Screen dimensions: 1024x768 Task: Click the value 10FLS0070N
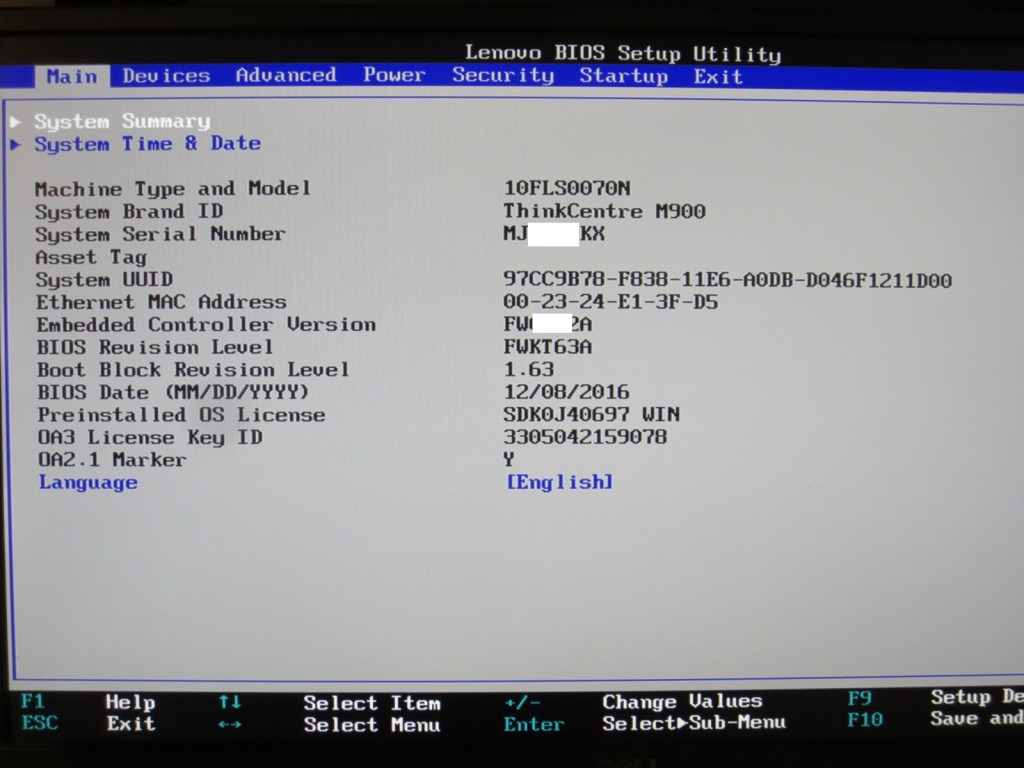567,188
